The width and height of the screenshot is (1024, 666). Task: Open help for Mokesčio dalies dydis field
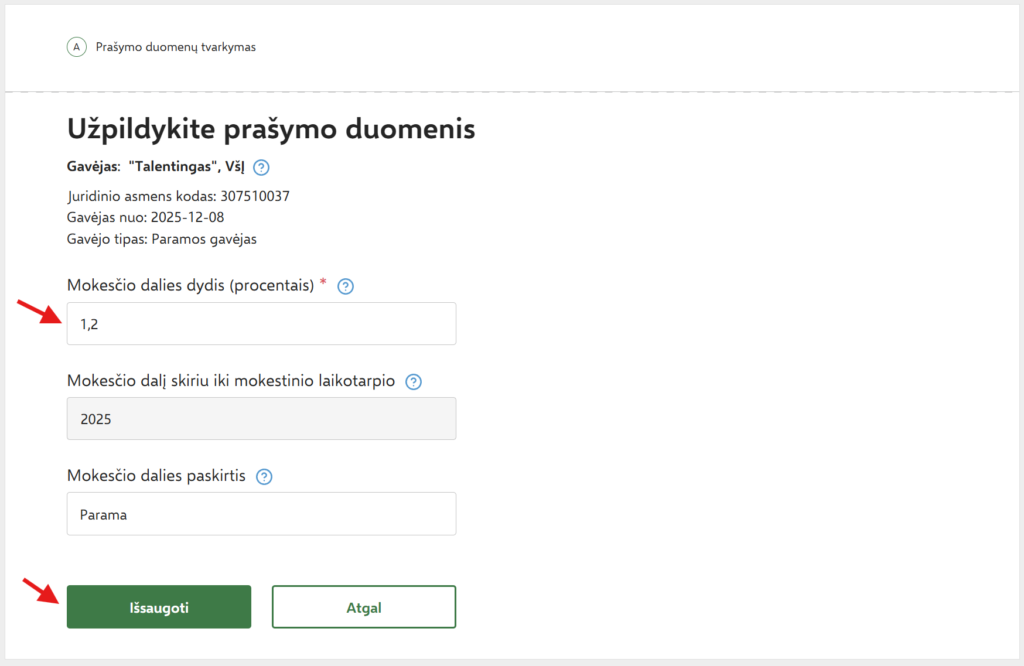pyautogui.click(x=346, y=287)
